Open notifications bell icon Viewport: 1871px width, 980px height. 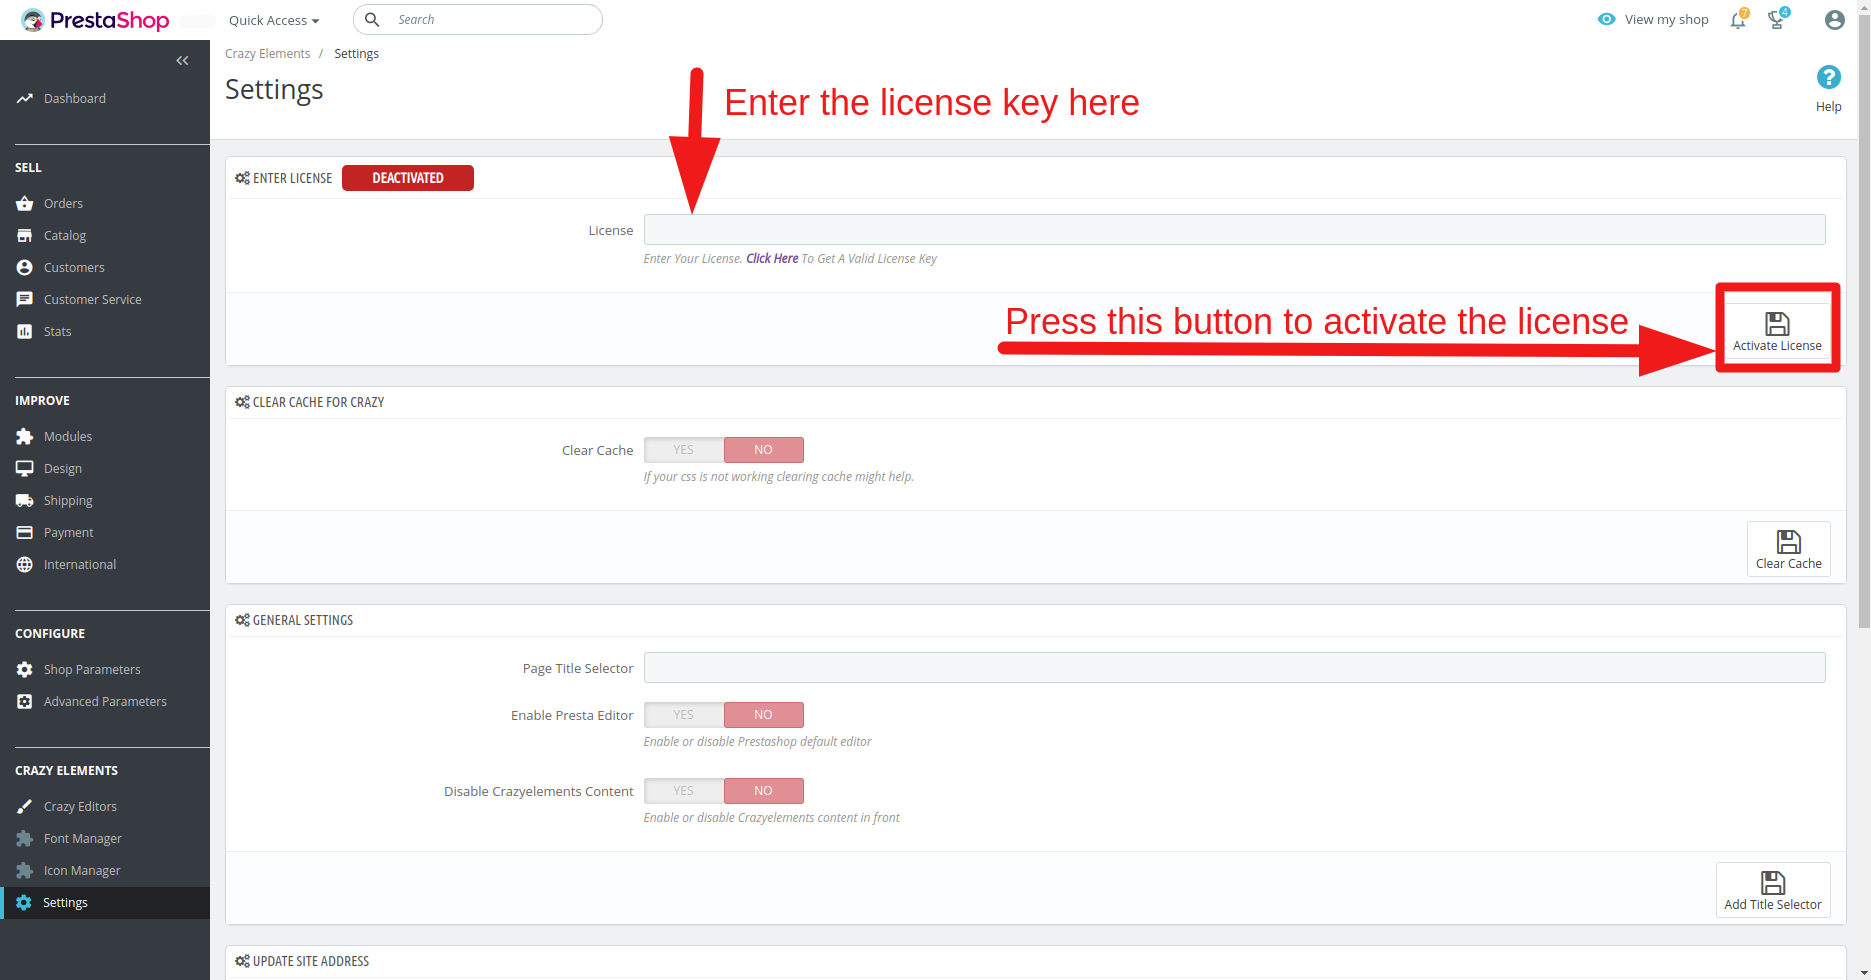(x=1739, y=19)
